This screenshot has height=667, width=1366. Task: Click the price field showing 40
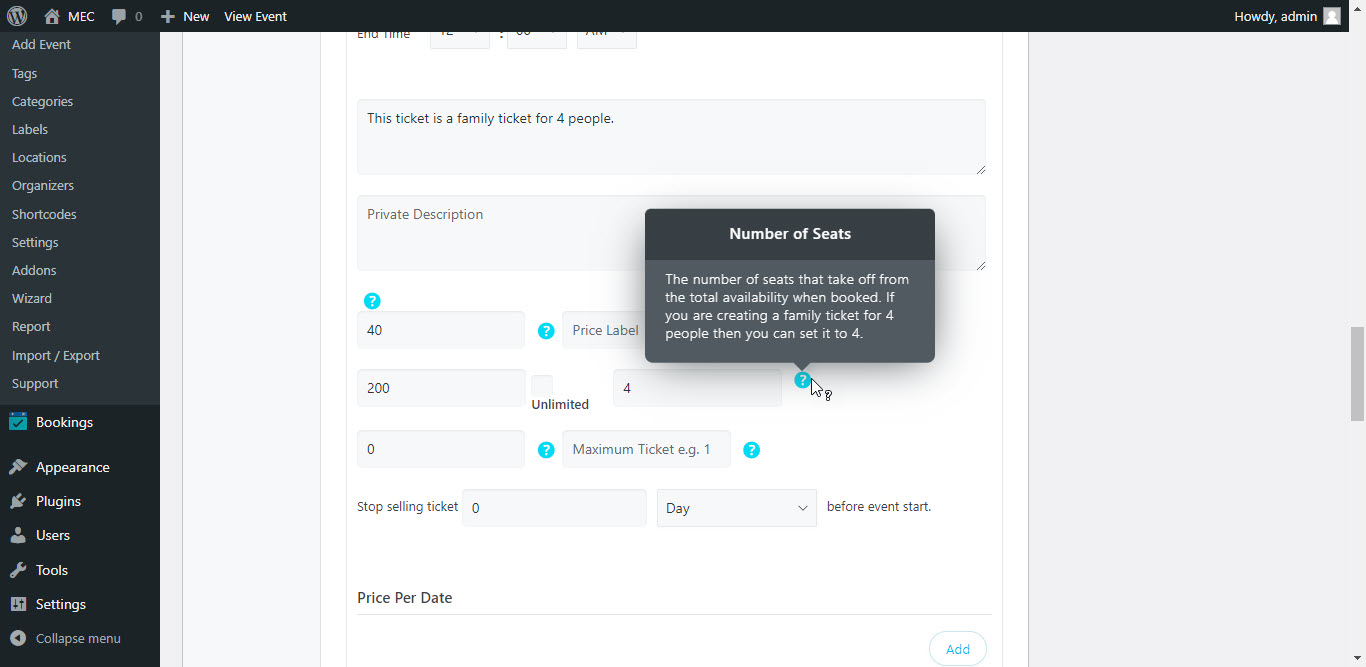pyautogui.click(x=441, y=330)
